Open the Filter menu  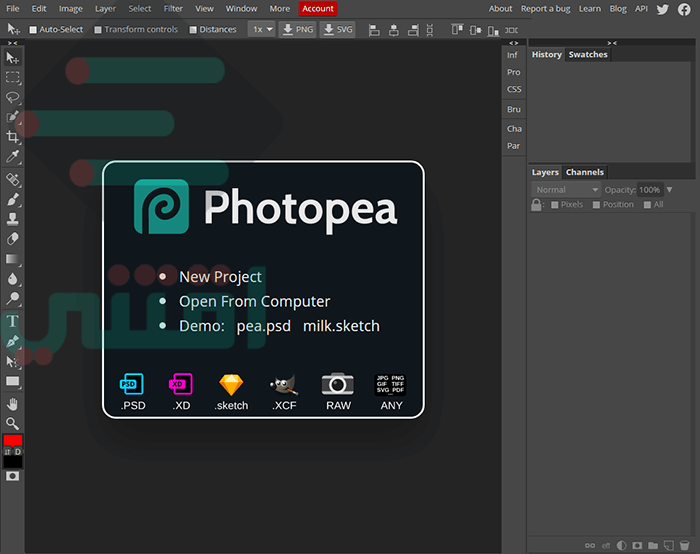tap(173, 8)
